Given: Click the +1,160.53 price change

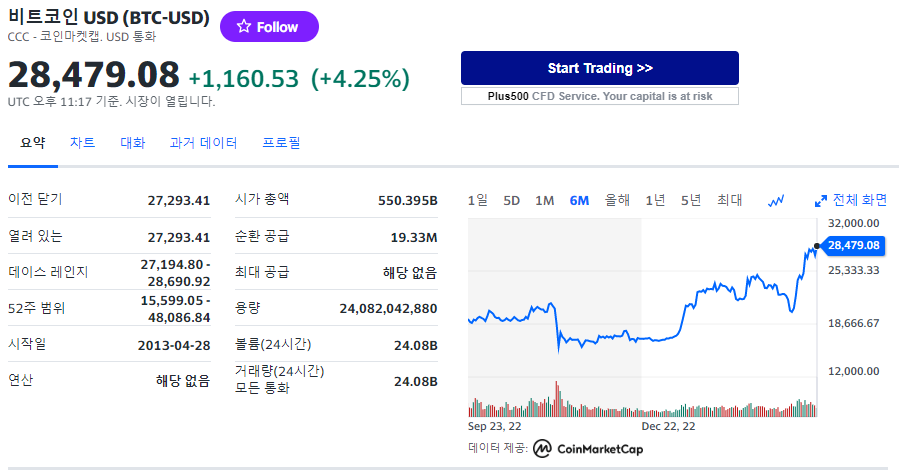Looking at the screenshot, I should click(x=244, y=79).
